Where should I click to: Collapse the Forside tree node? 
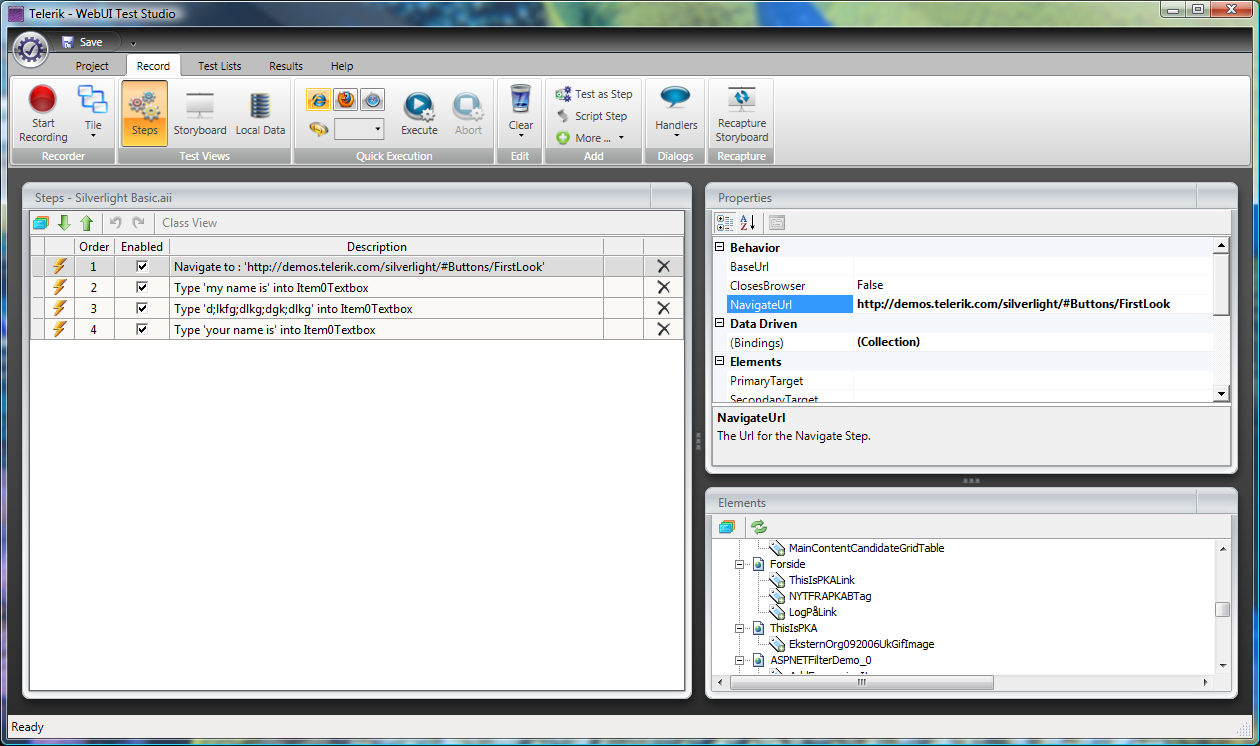pos(741,564)
